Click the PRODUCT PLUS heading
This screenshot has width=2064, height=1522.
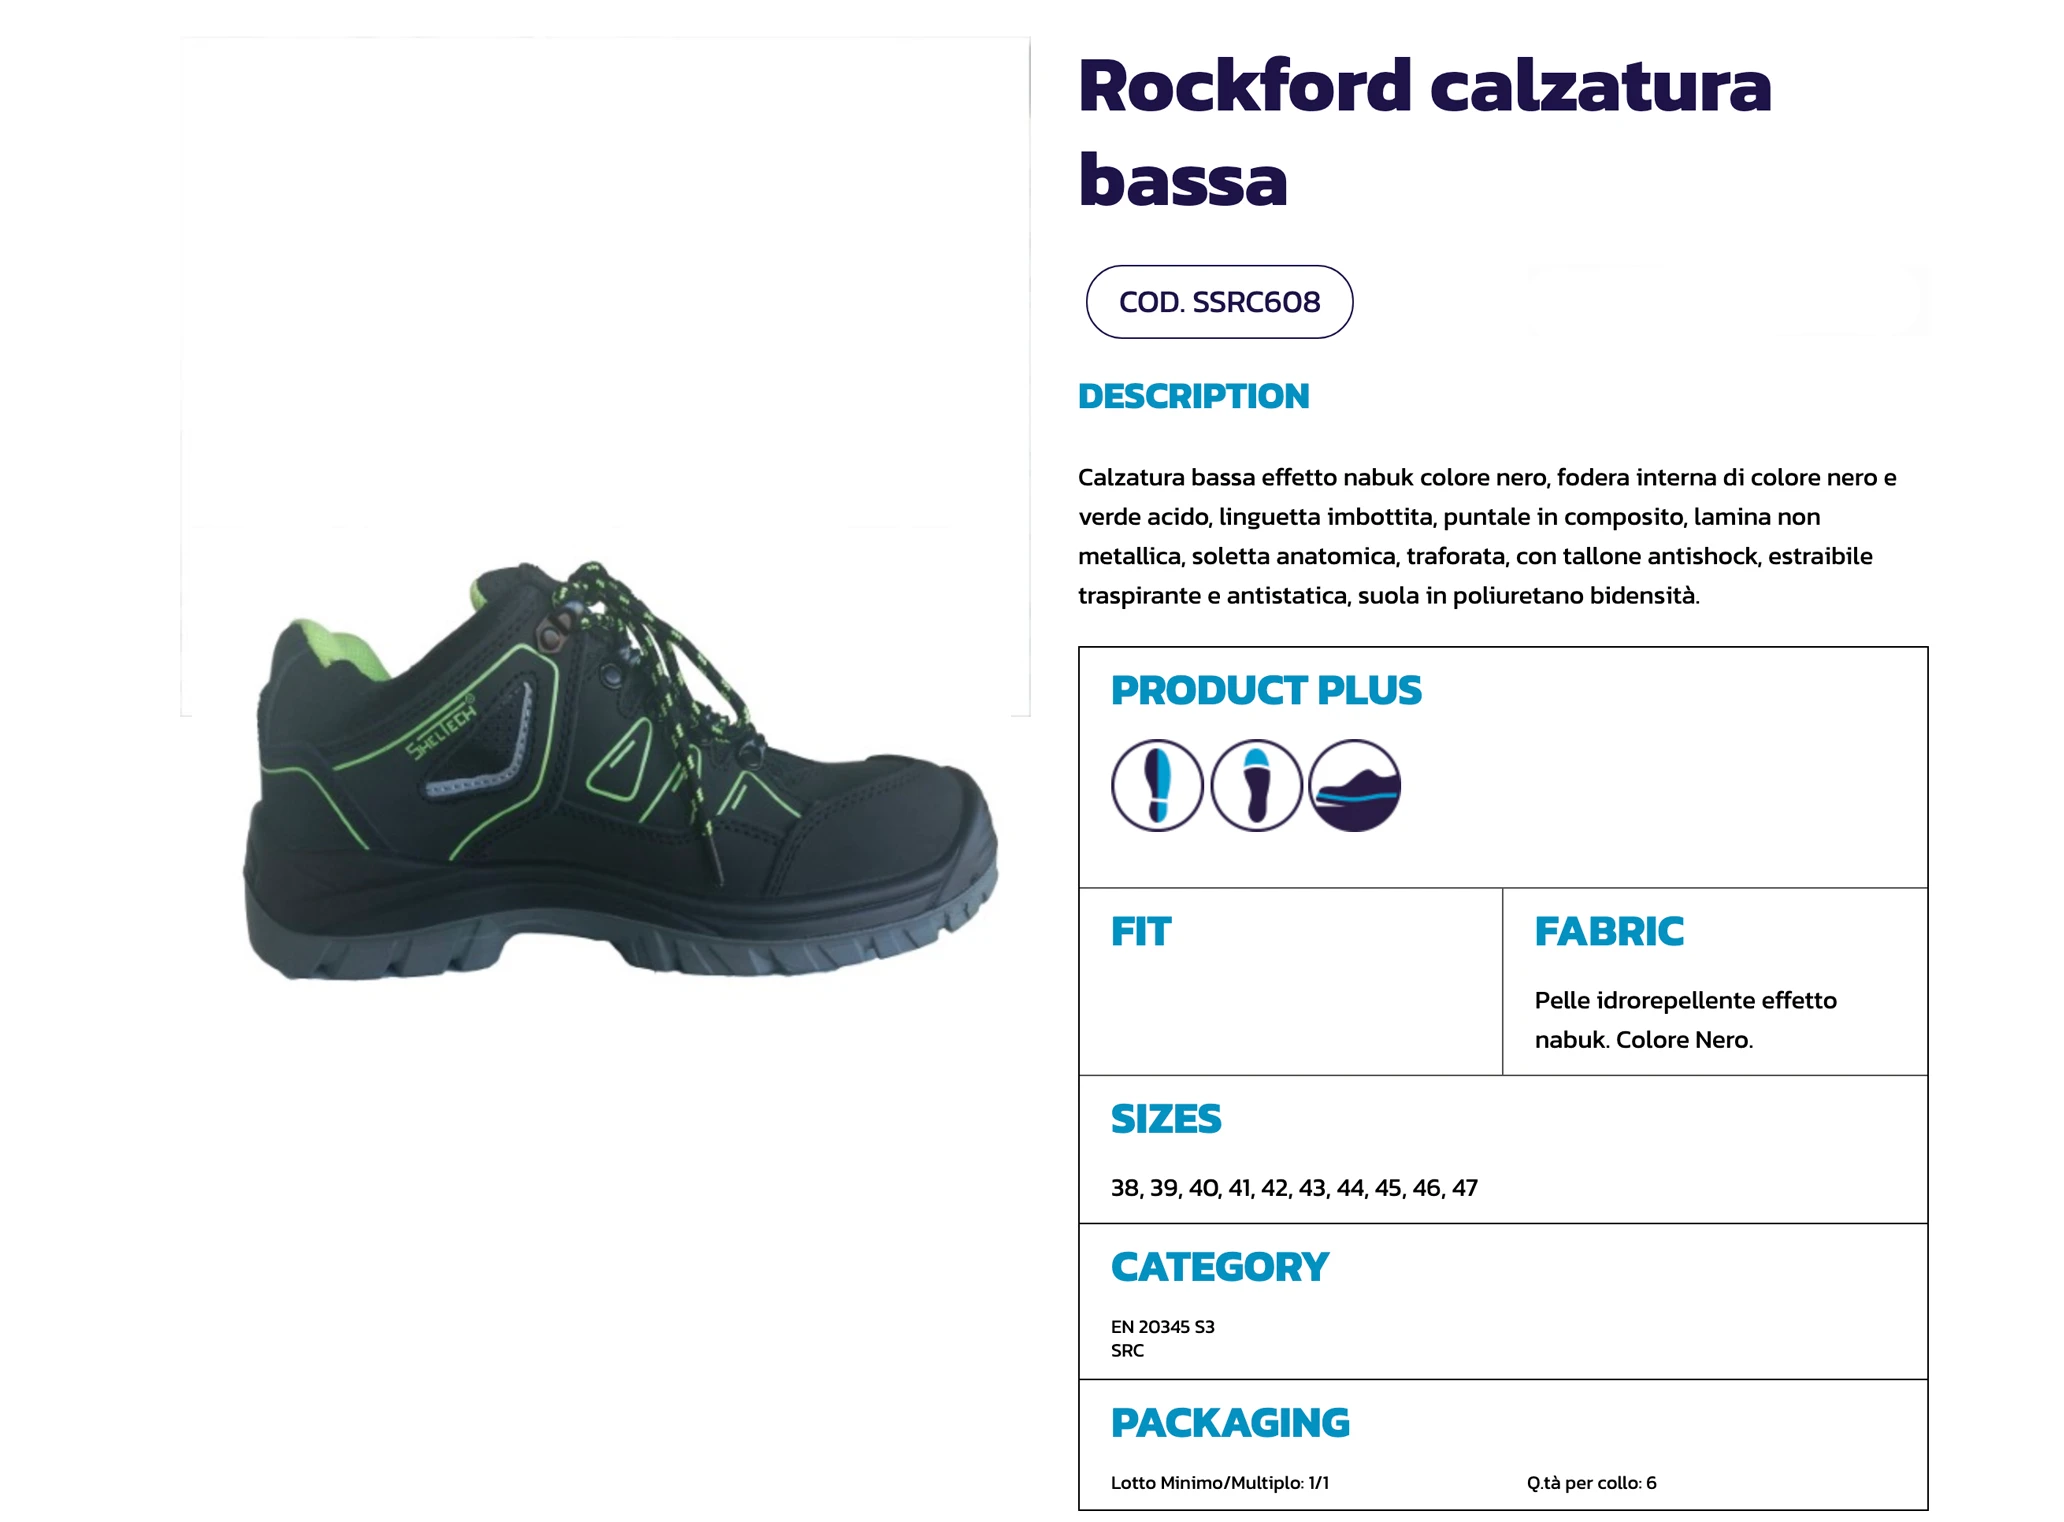coord(1266,690)
